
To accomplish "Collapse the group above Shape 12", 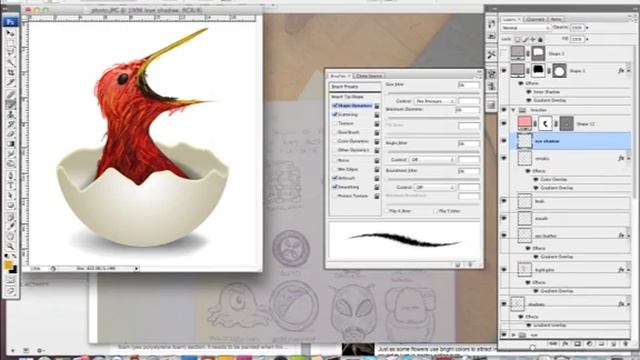I will pos(513,110).
